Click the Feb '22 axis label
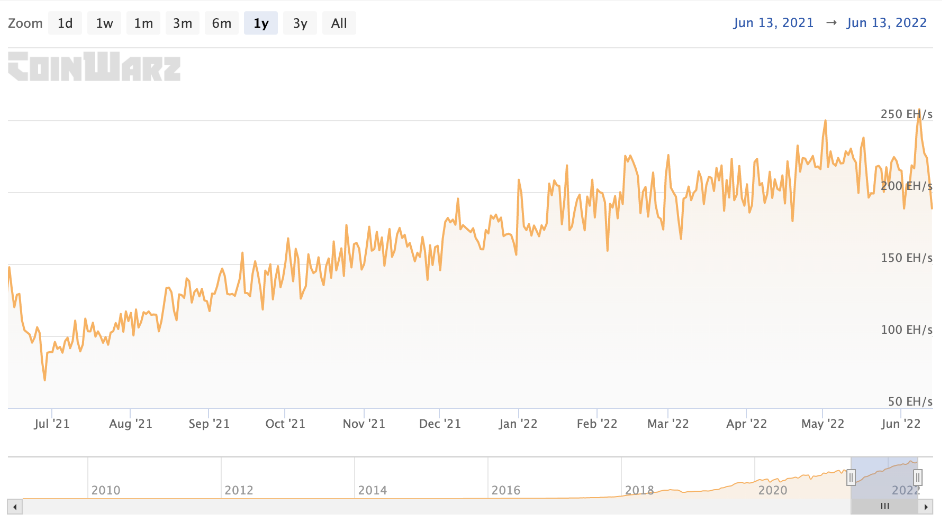942x521 pixels. 597,424
